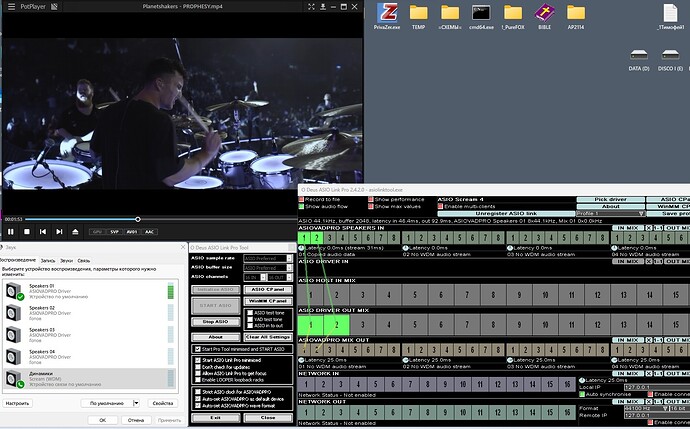Pause the video in PotPlayer
Viewport: 690px width, 429px height.
(x=11, y=231)
